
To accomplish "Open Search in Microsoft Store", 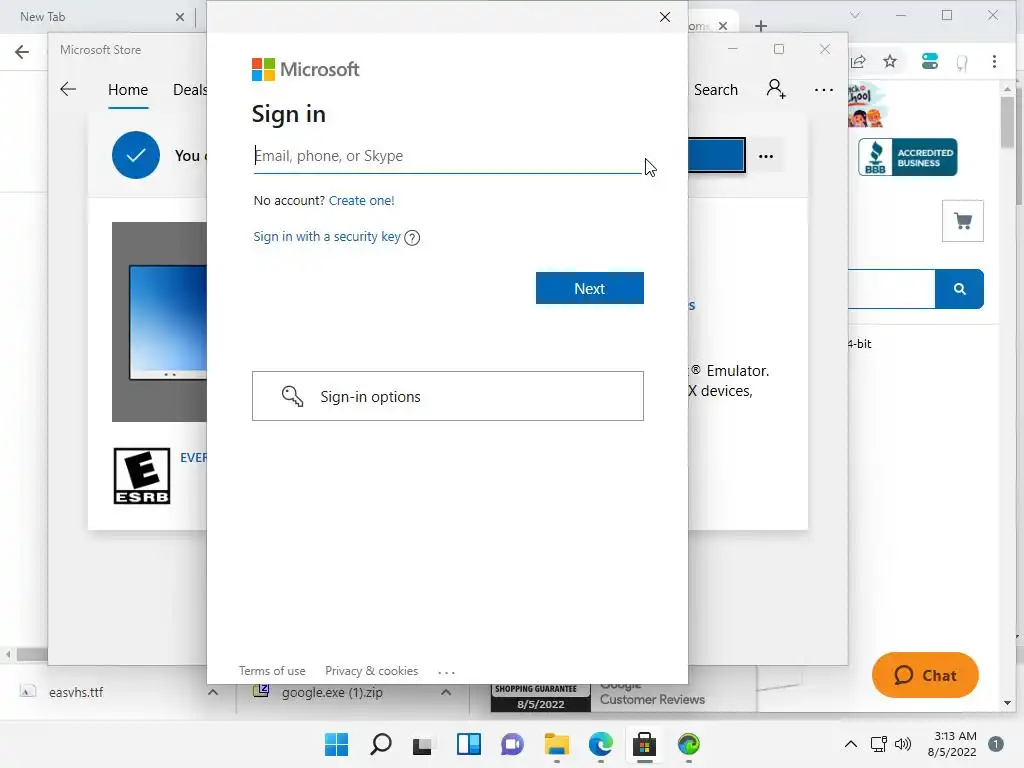I will 716,90.
